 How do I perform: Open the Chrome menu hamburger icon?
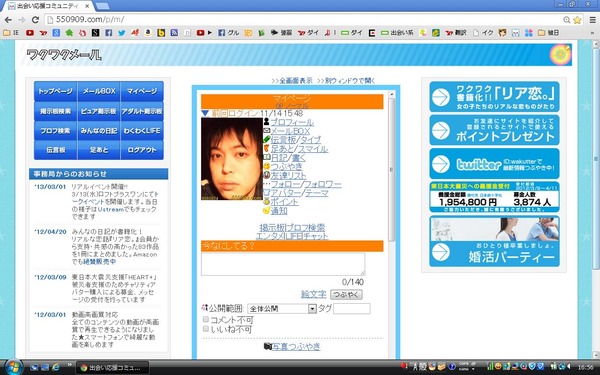tap(592, 20)
